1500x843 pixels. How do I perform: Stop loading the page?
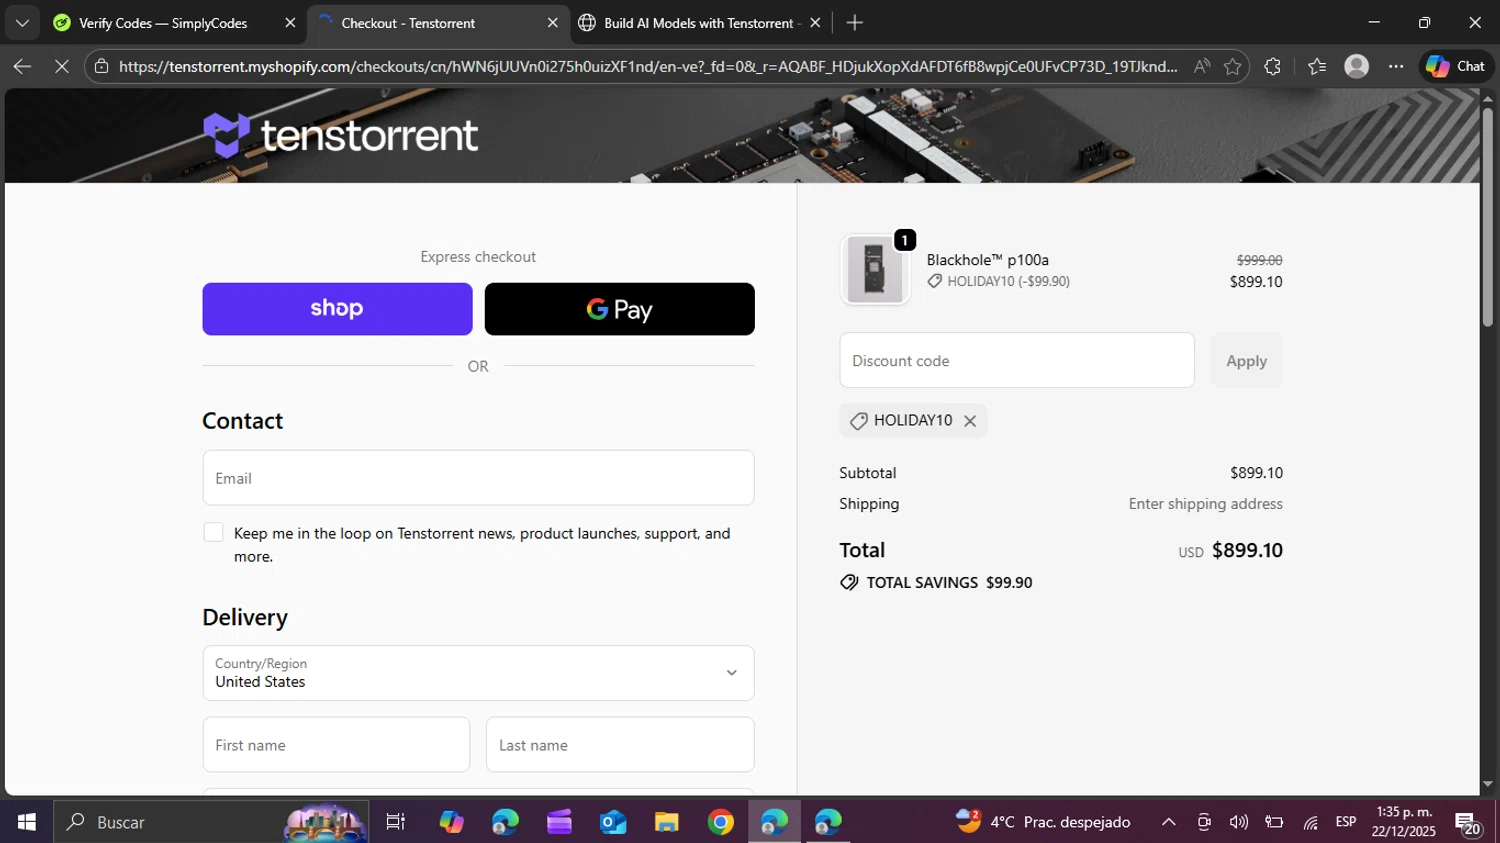[61, 66]
